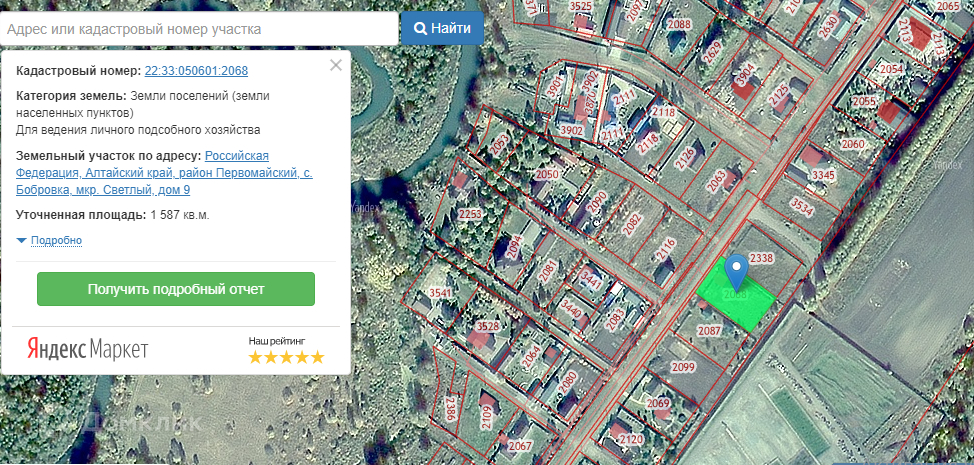Click the address or cadastral number search field
Image resolution: width=974 pixels, height=465 pixels.
199,29
